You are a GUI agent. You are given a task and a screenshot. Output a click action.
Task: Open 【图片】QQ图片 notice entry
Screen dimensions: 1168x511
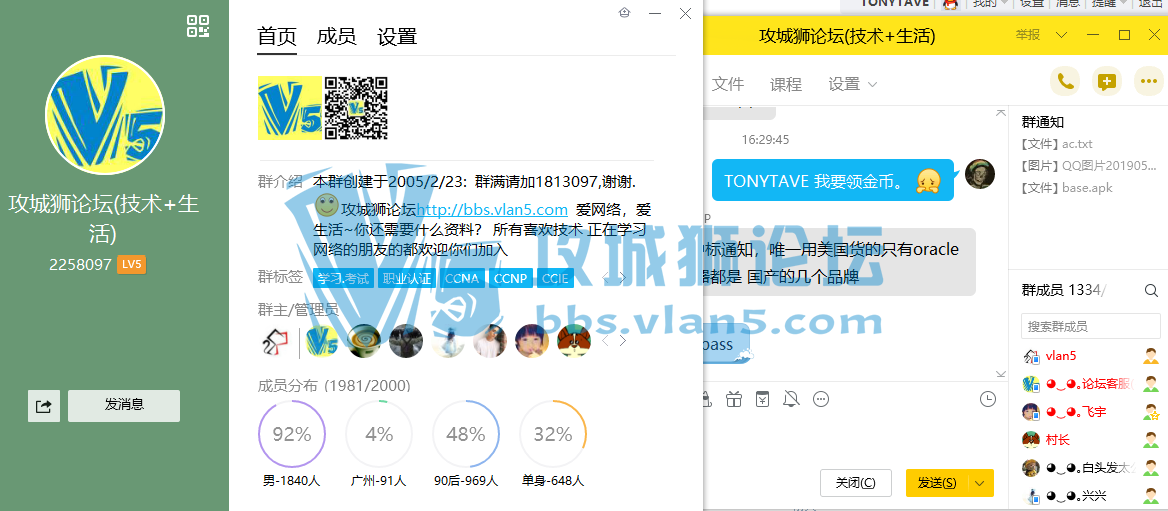(1089, 165)
